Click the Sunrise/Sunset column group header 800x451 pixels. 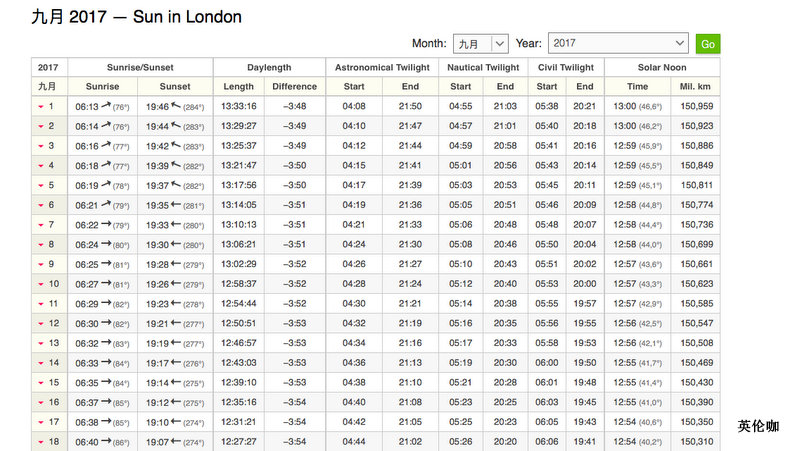pyautogui.click(x=139, y=68)
